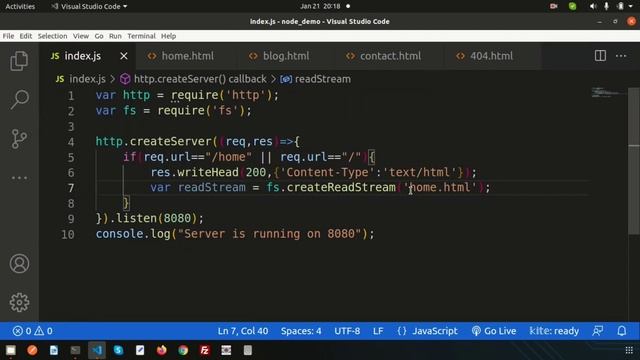Image resolution: width=640 pixels, height=360 pixels.
Task: Close the index.js tab
Action: [124, 56]
